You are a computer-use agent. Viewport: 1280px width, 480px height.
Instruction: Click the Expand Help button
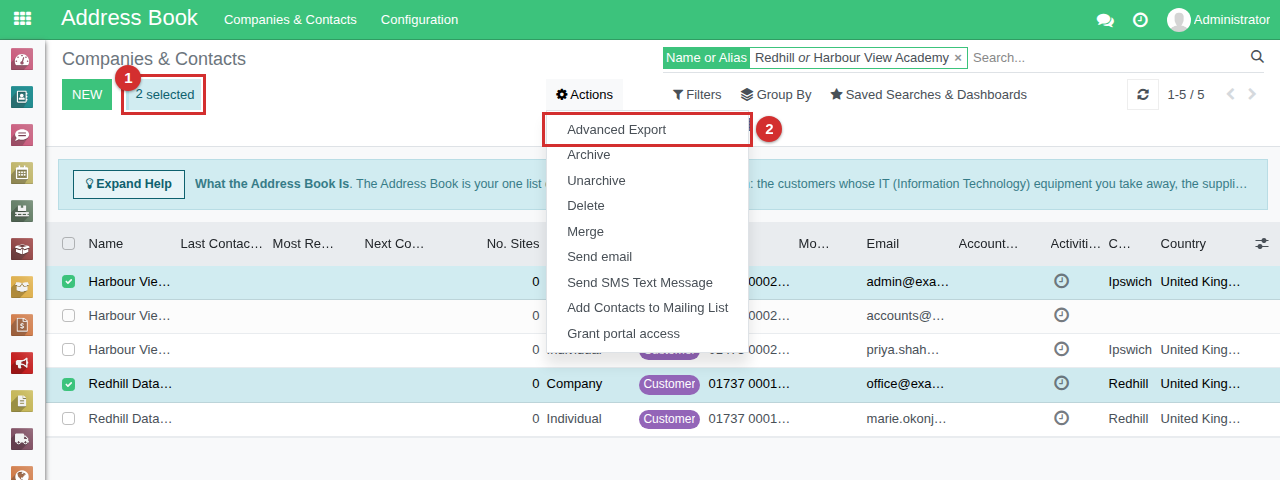[129, 184]
